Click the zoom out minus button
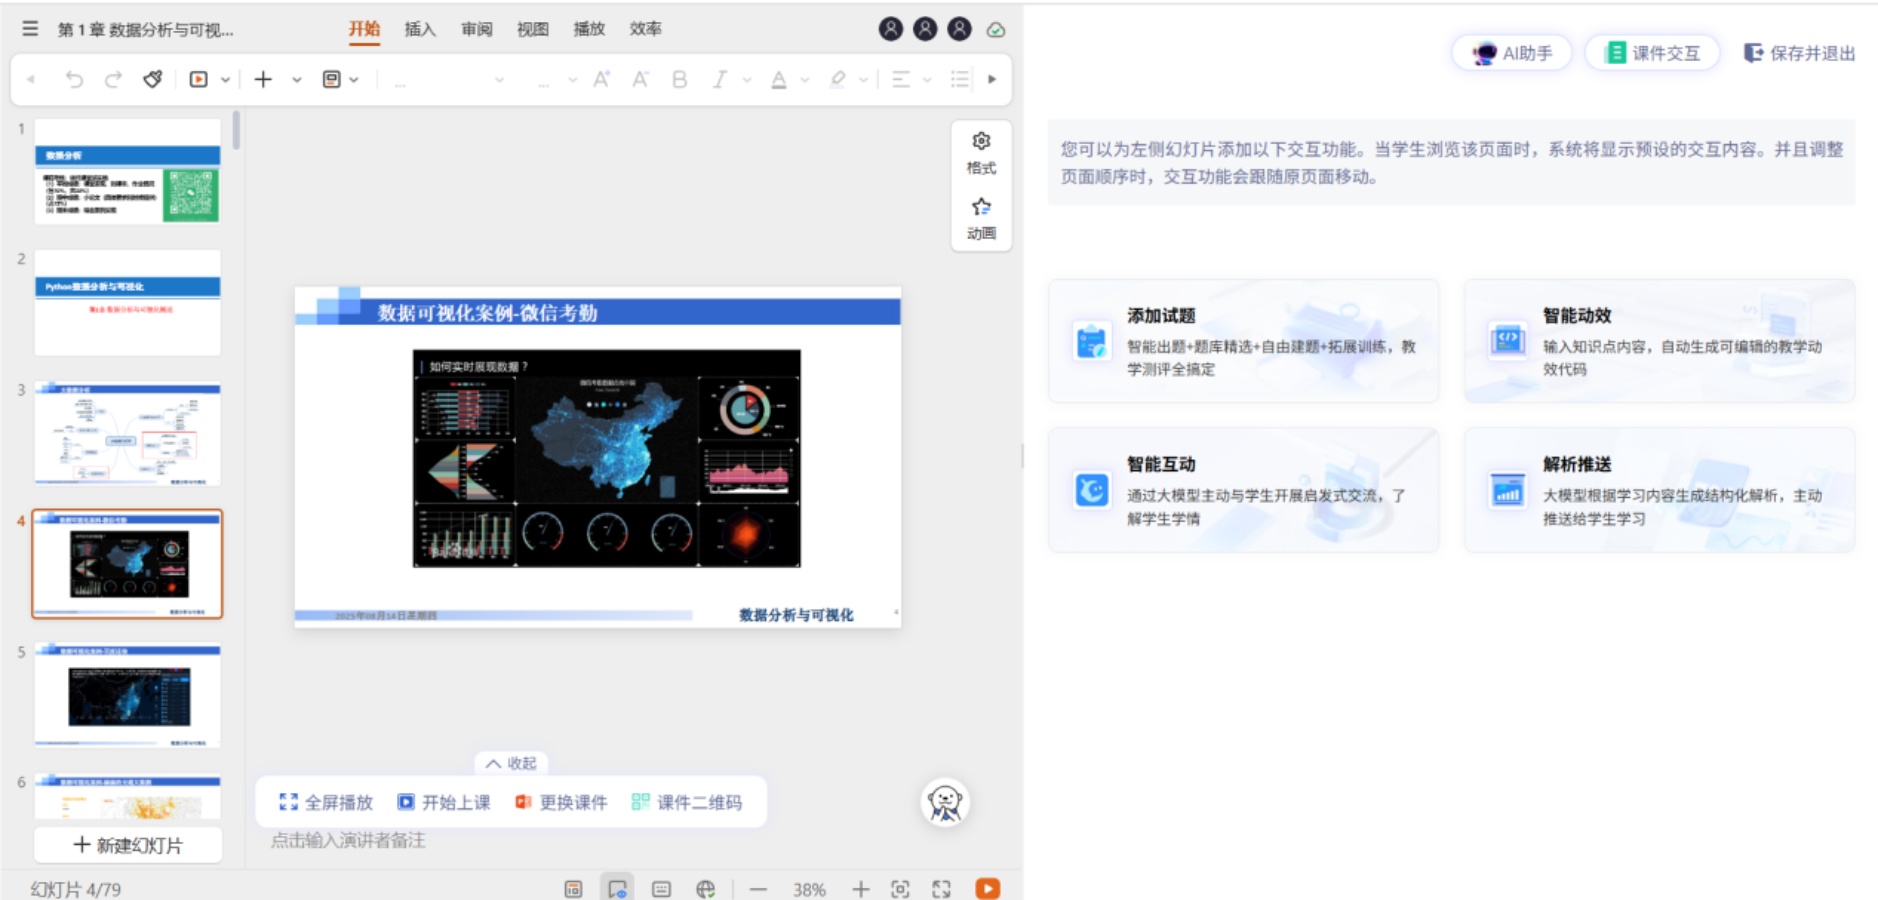 coord(758,889)
